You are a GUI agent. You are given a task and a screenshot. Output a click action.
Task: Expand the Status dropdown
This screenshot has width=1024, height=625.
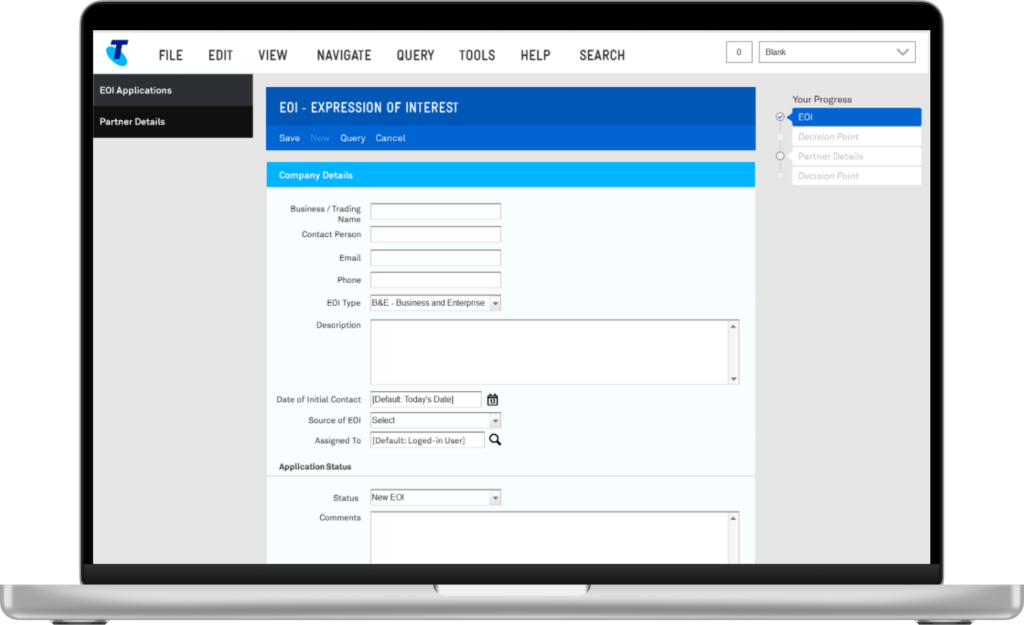pyautogui.click(x=495, y=498)
